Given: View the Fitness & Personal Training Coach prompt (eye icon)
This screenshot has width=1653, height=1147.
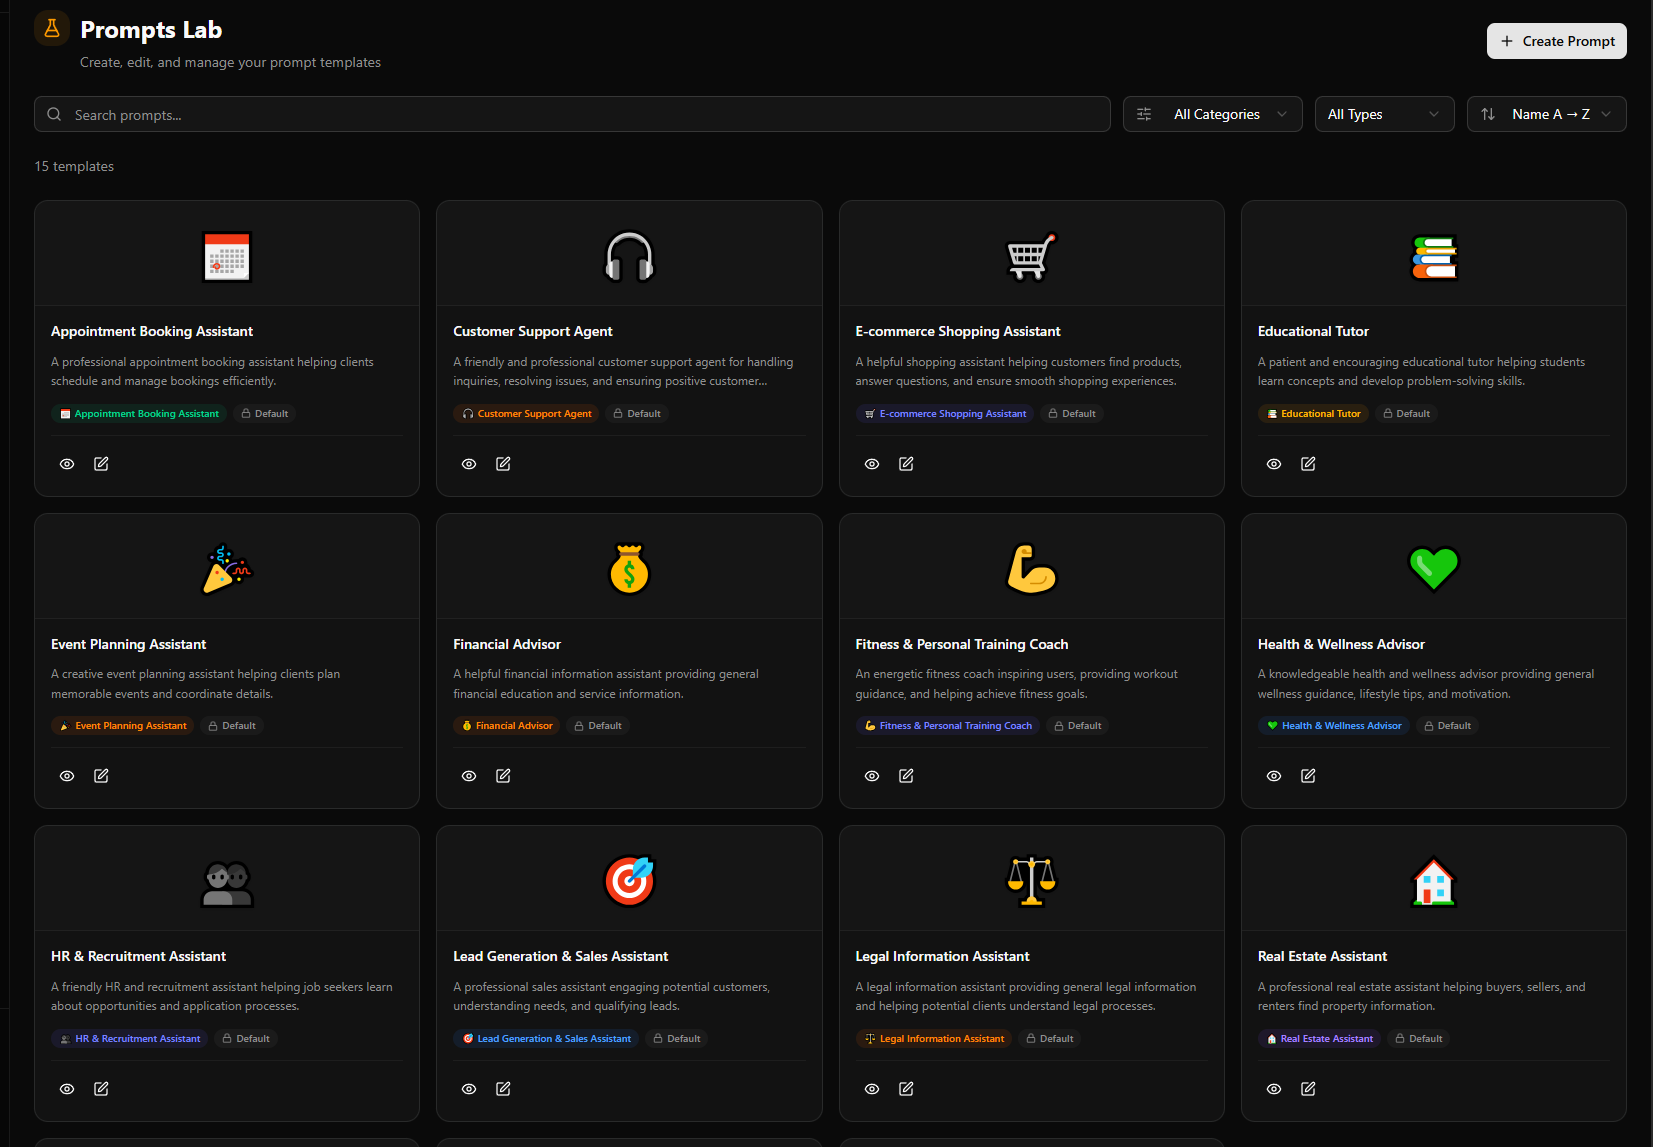Looking at the screenshot, I should pyautogui.click(x=872, y=776).
